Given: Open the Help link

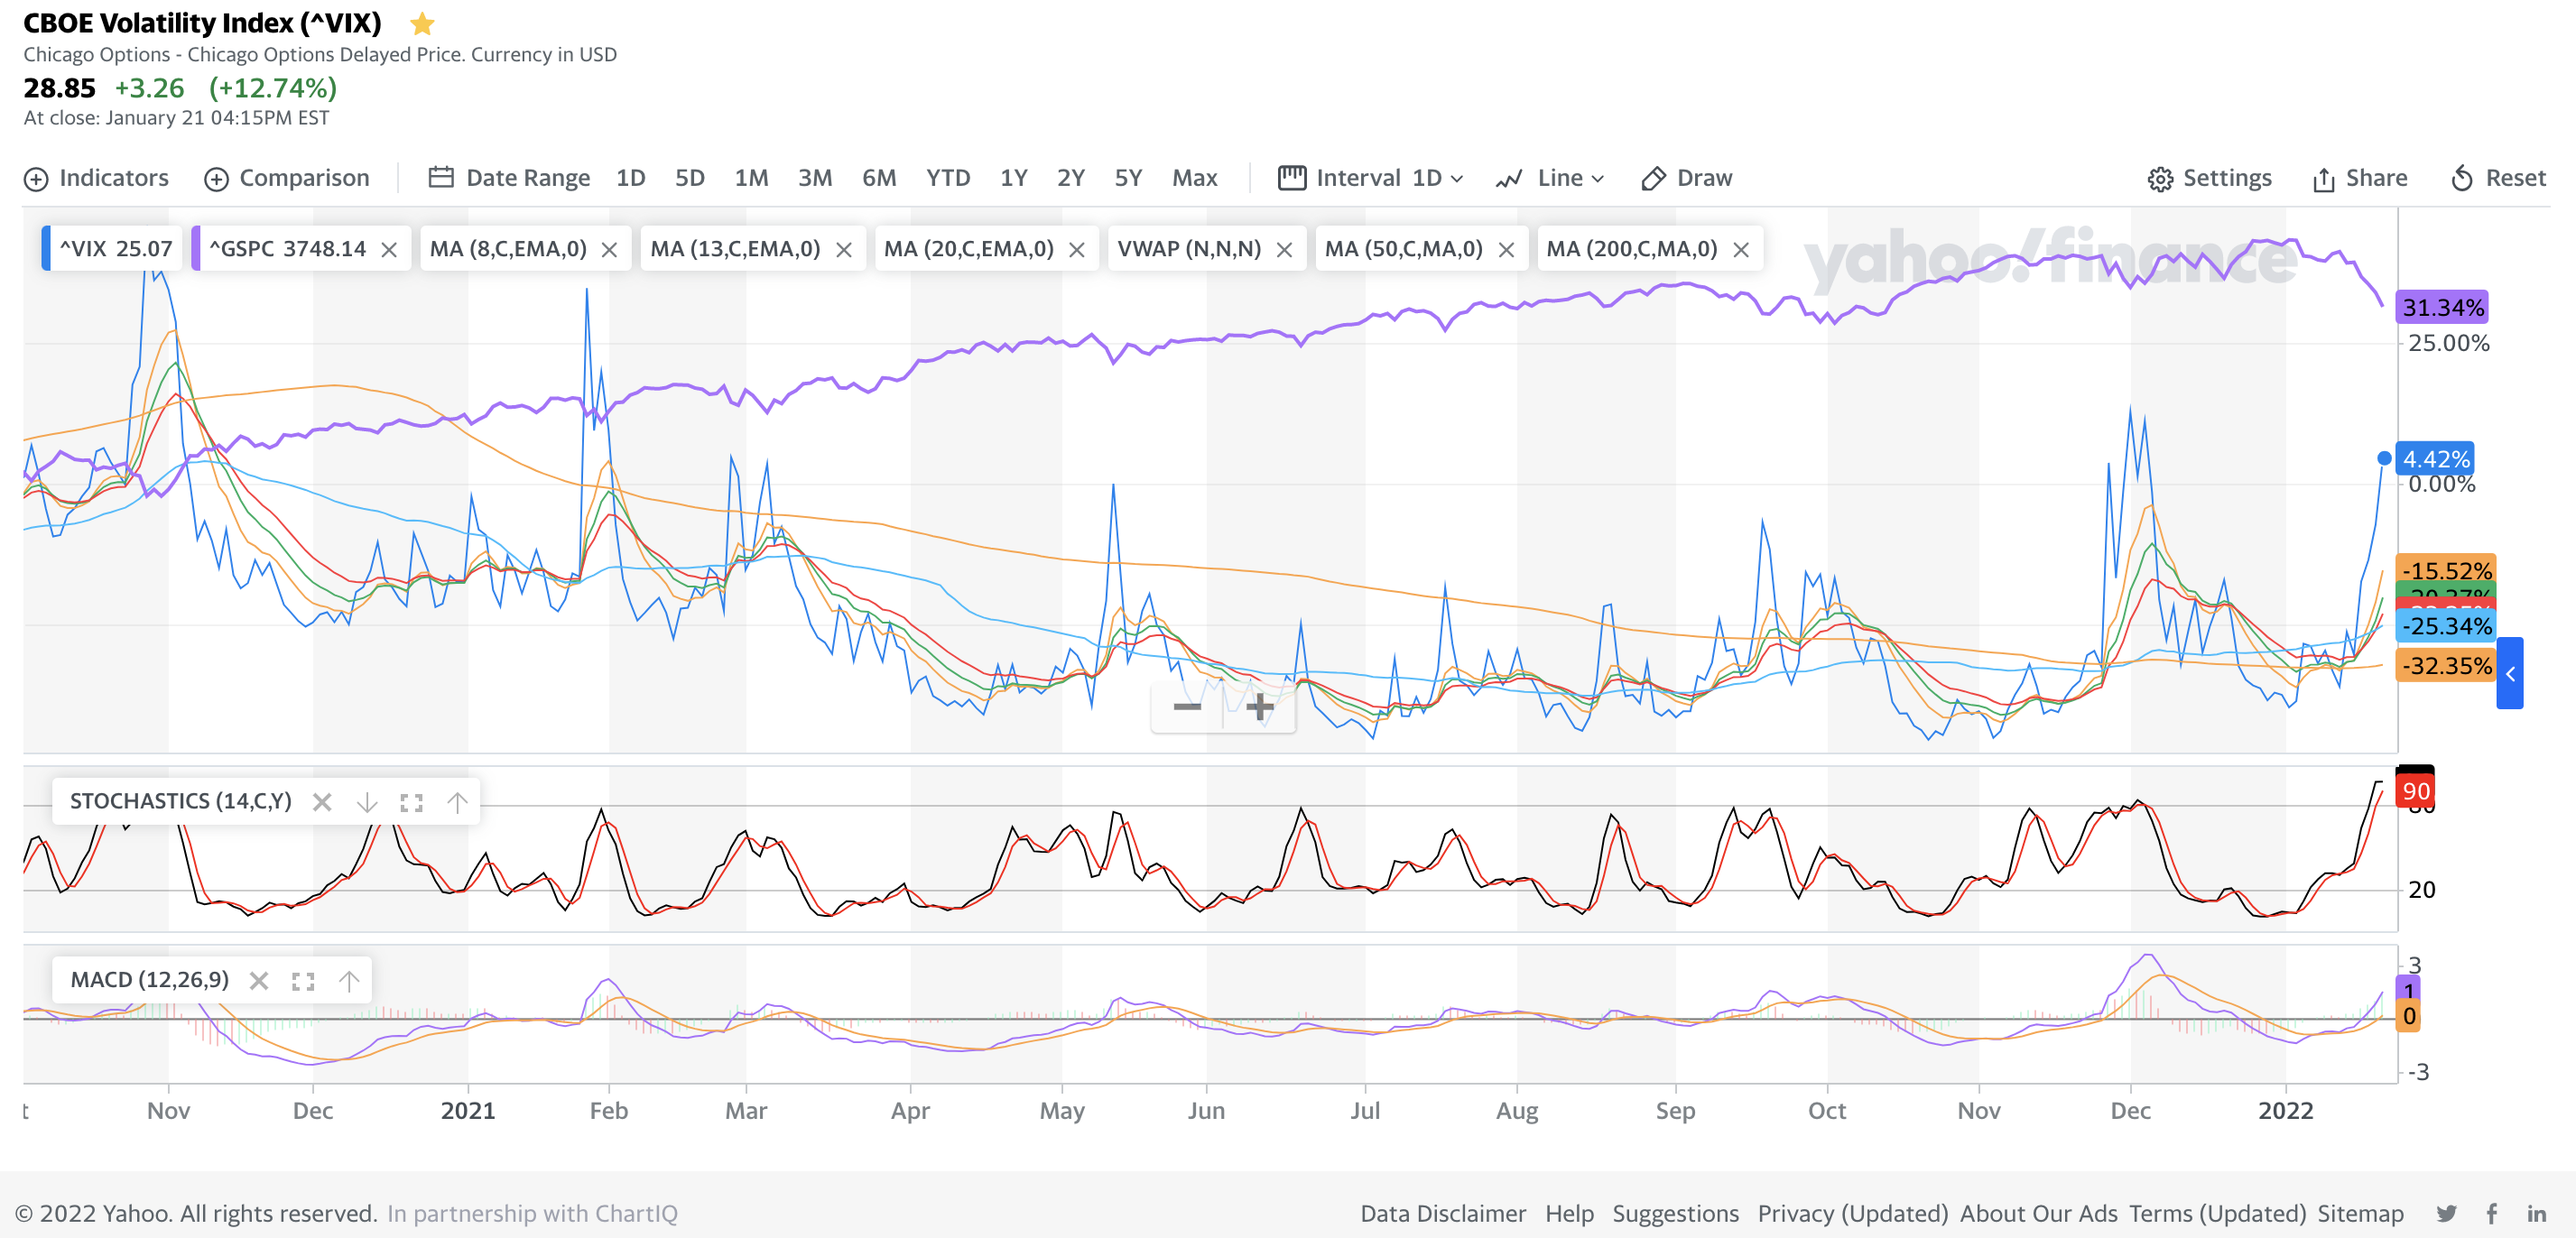Looking at the screenshot, I should [1568, 1213].
